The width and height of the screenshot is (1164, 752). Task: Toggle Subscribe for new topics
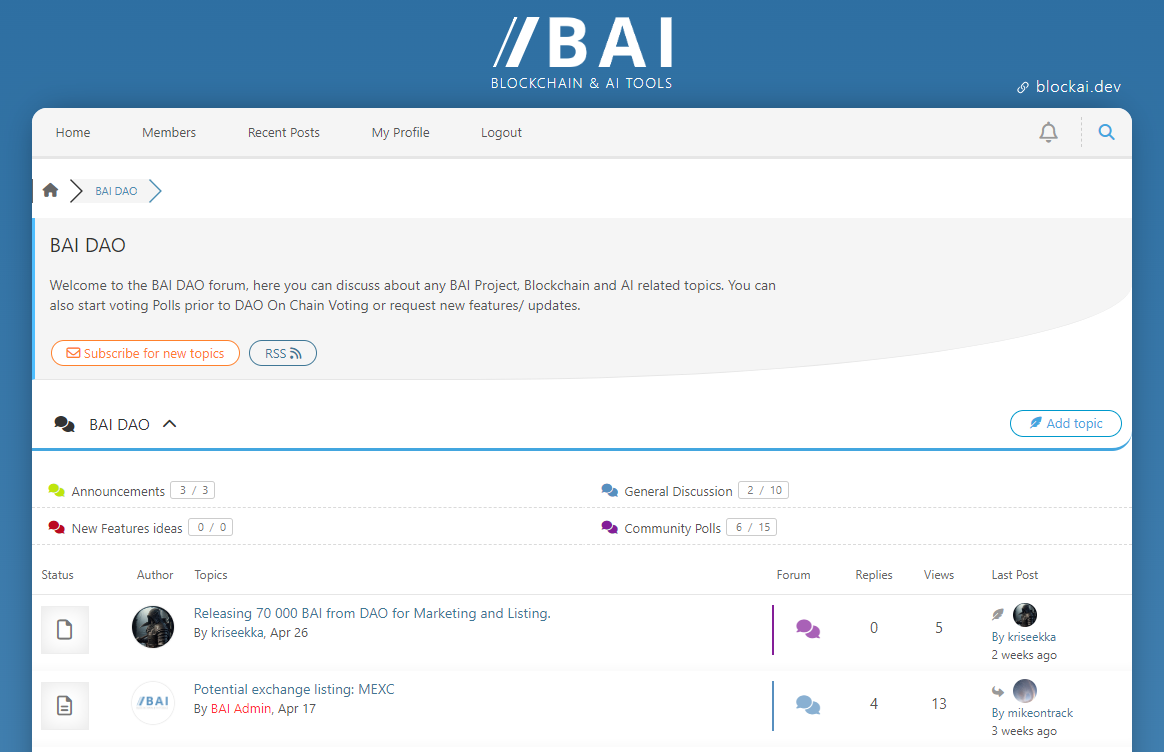145,353
